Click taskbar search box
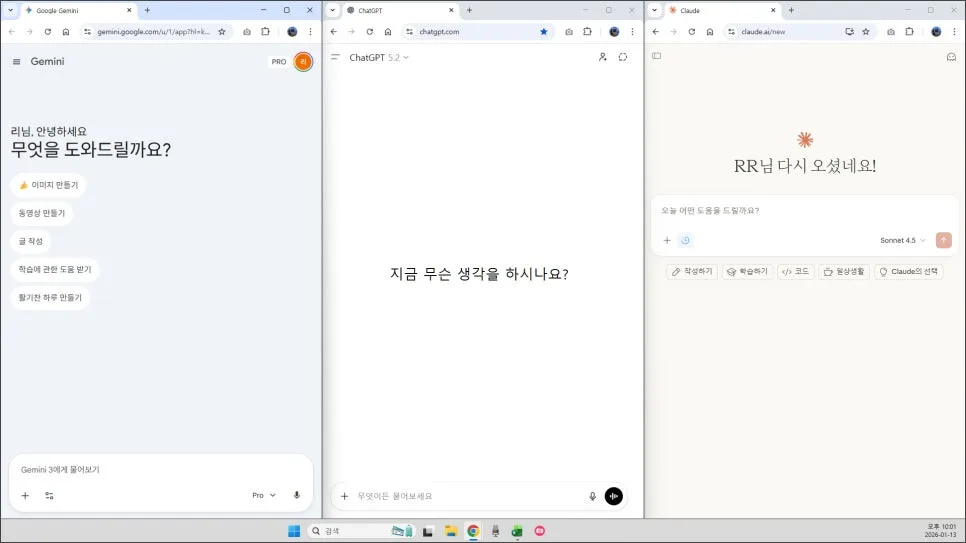966x543 pixels. [x=360, y=531]
